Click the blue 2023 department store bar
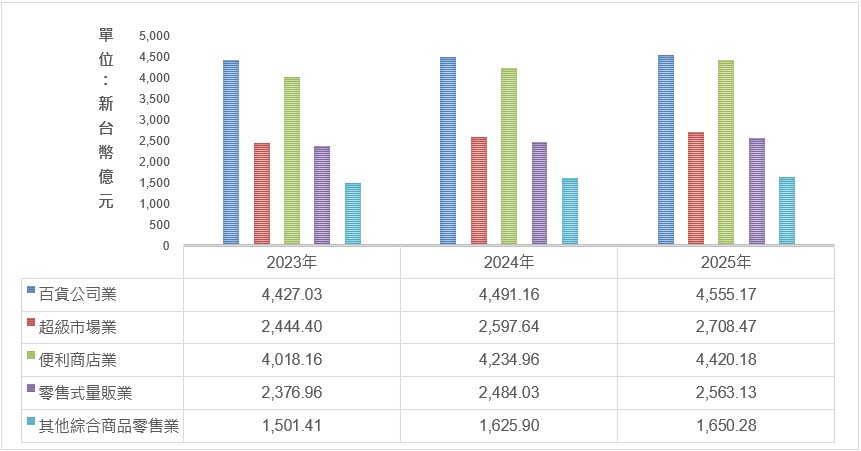Viewport: 861px width, 451px height. pos(231,152)
